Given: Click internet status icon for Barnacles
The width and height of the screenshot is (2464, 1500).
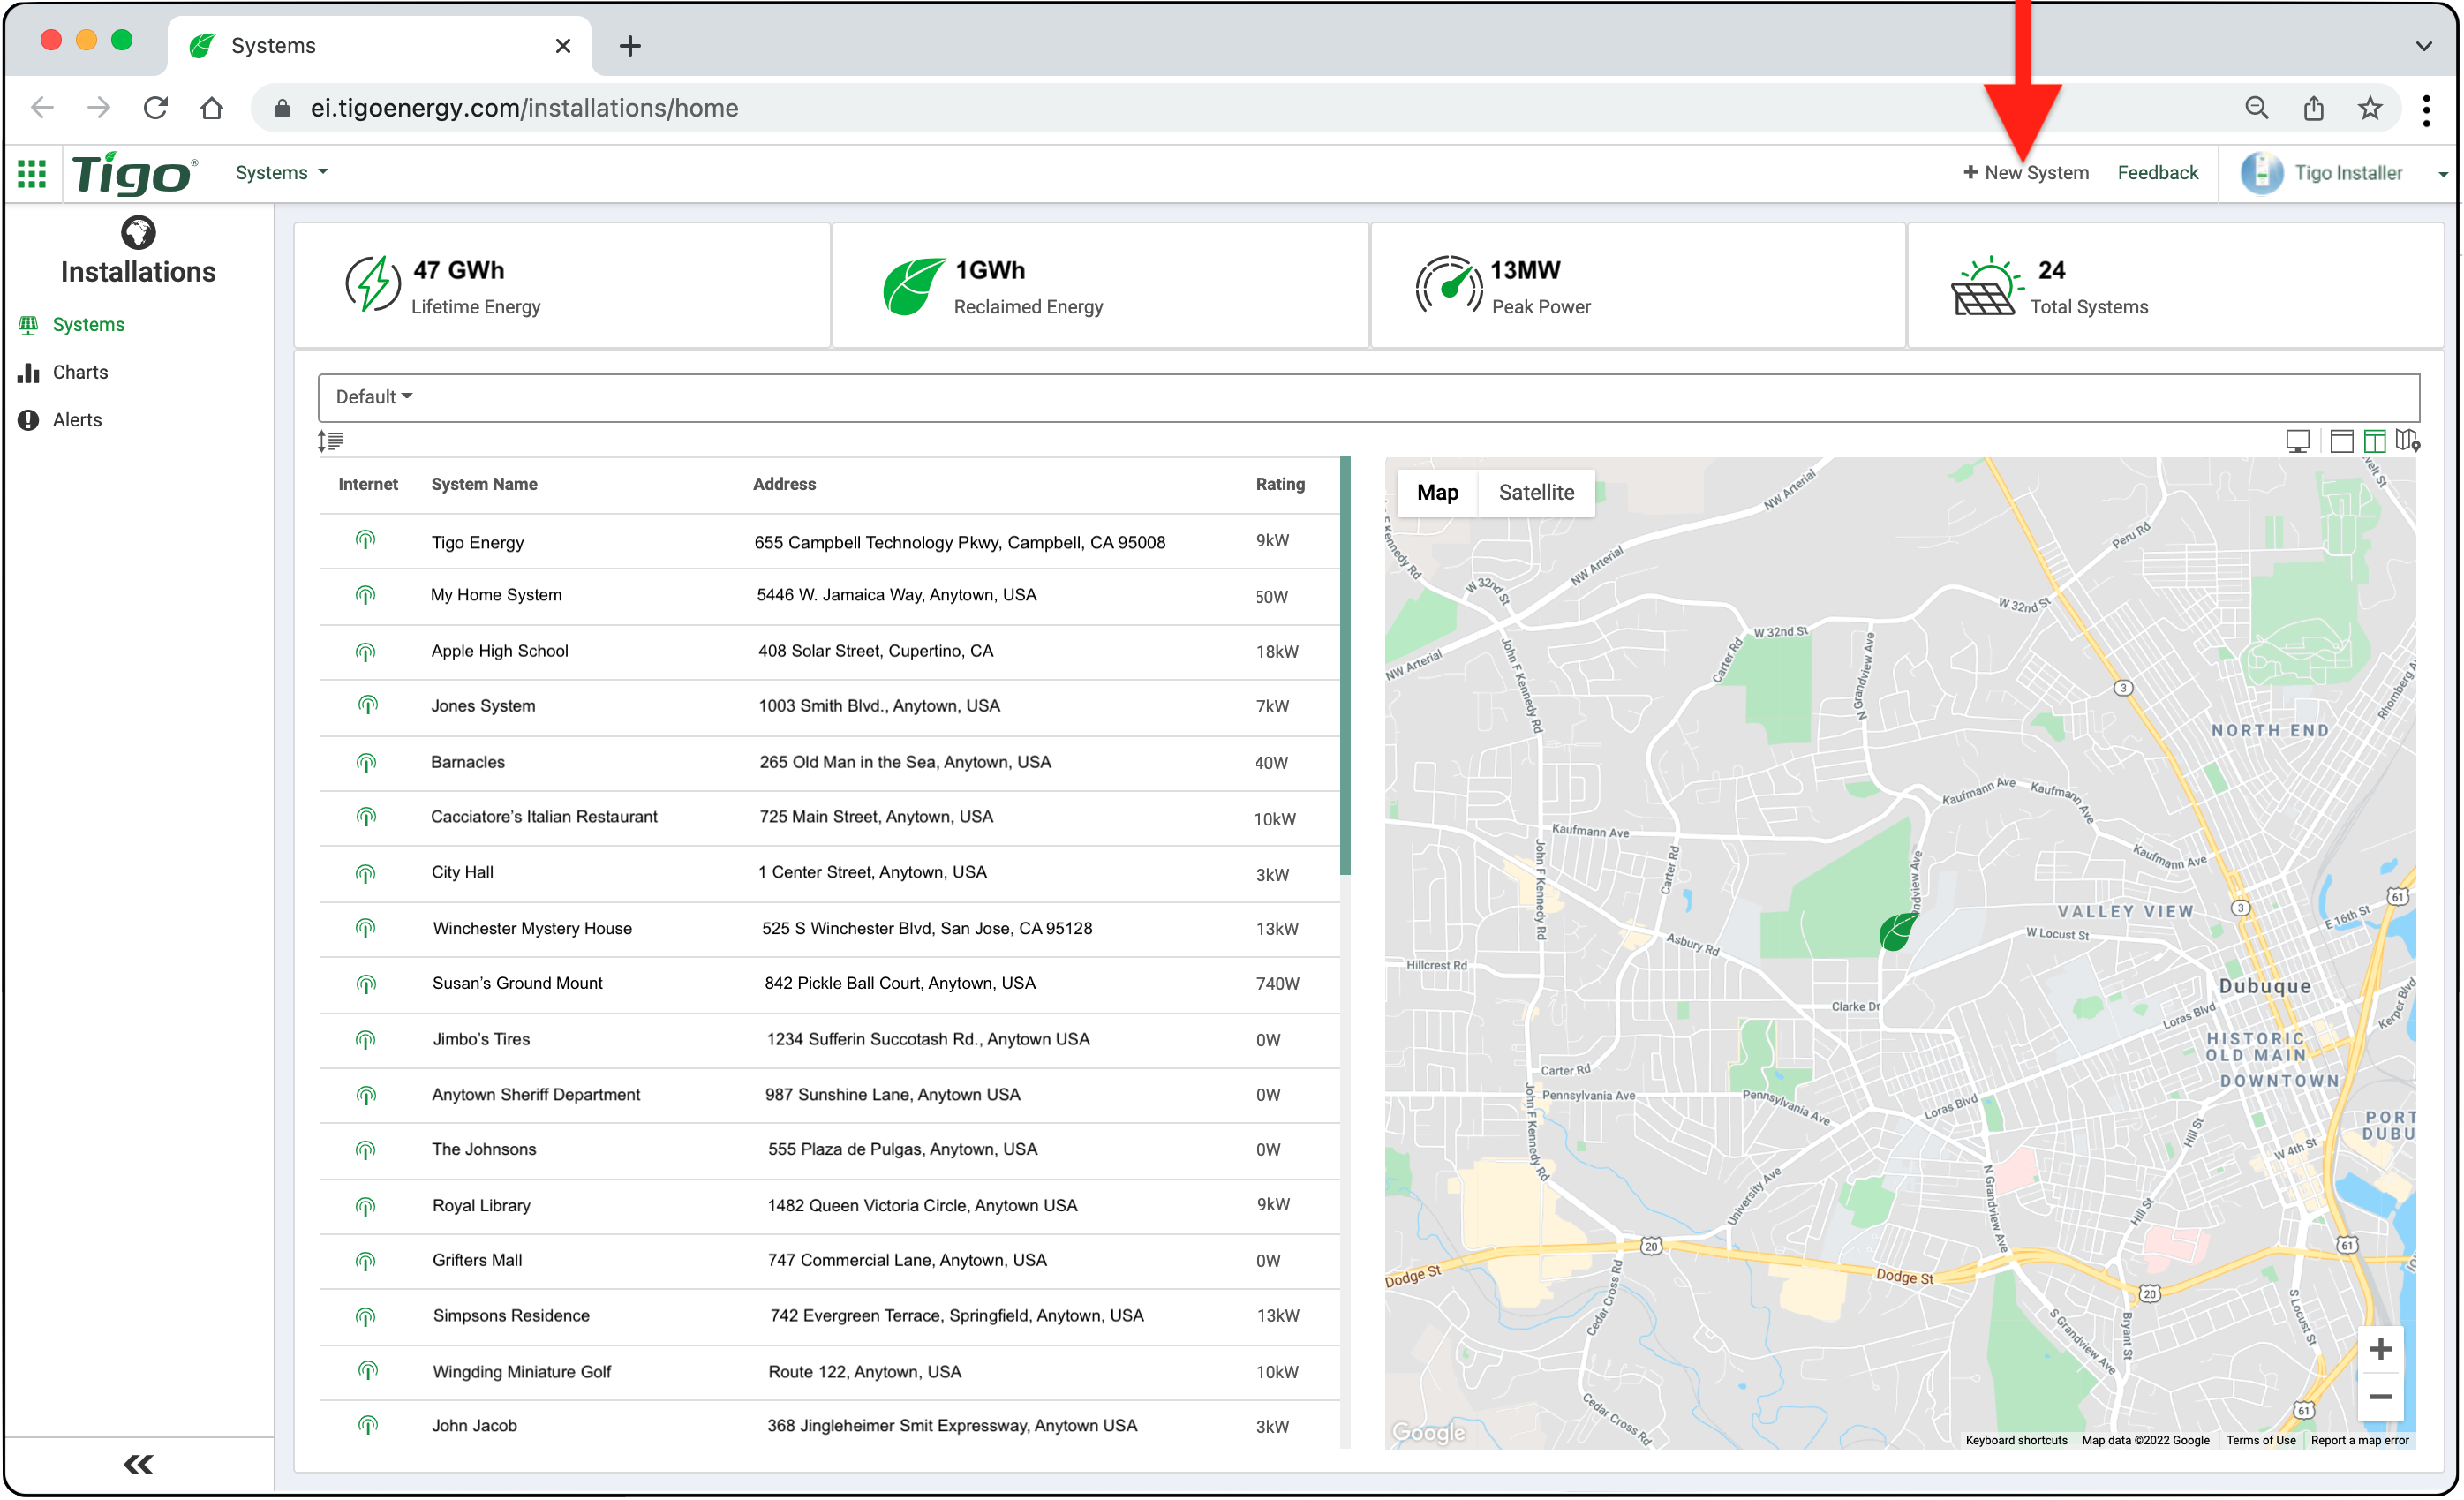Looking at the screenshot, I should pyautogui.click(x=366, y=763).
